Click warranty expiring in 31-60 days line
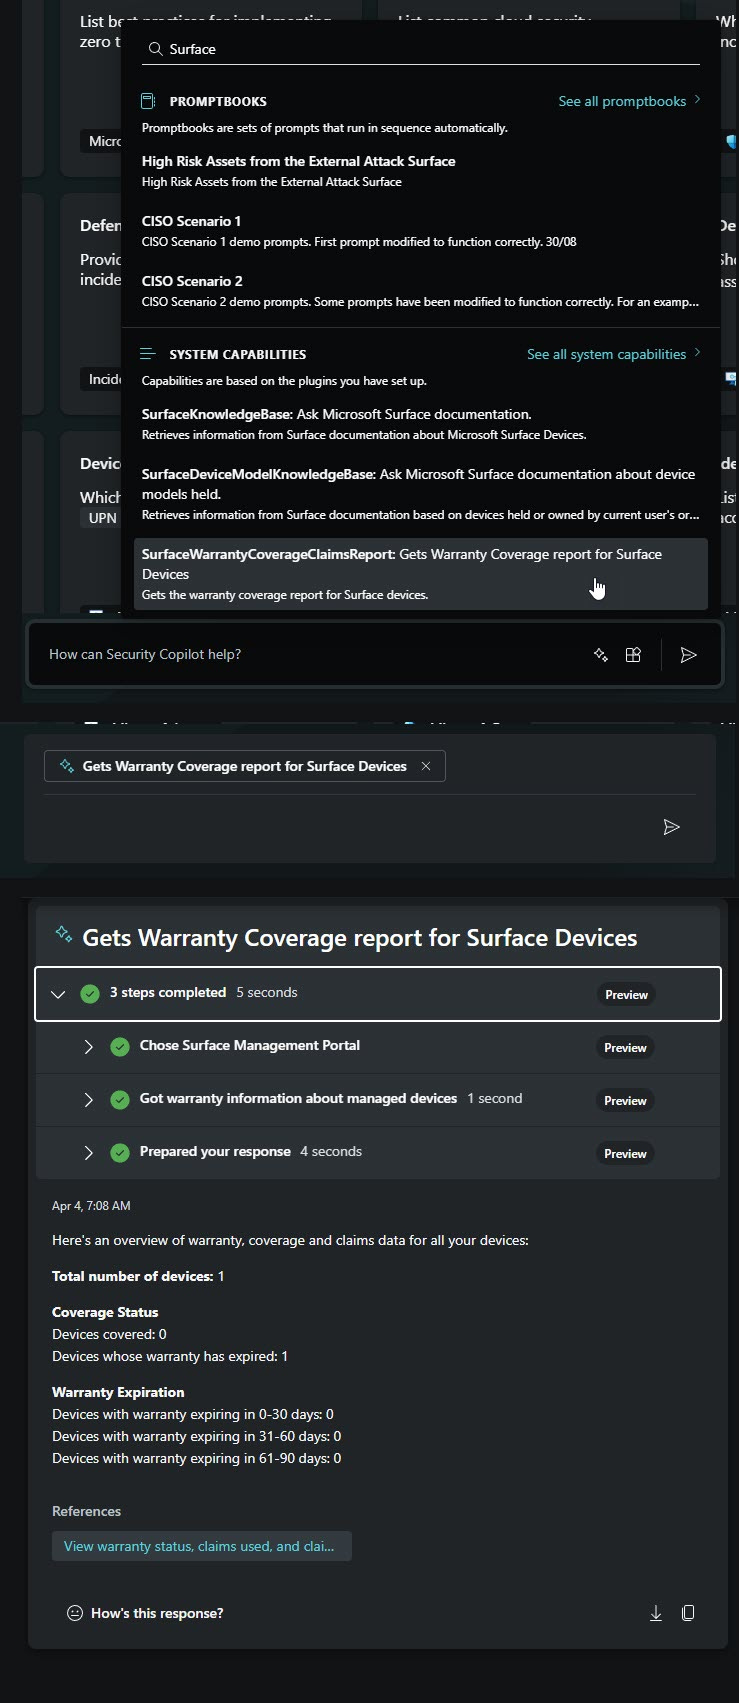 197,1436
